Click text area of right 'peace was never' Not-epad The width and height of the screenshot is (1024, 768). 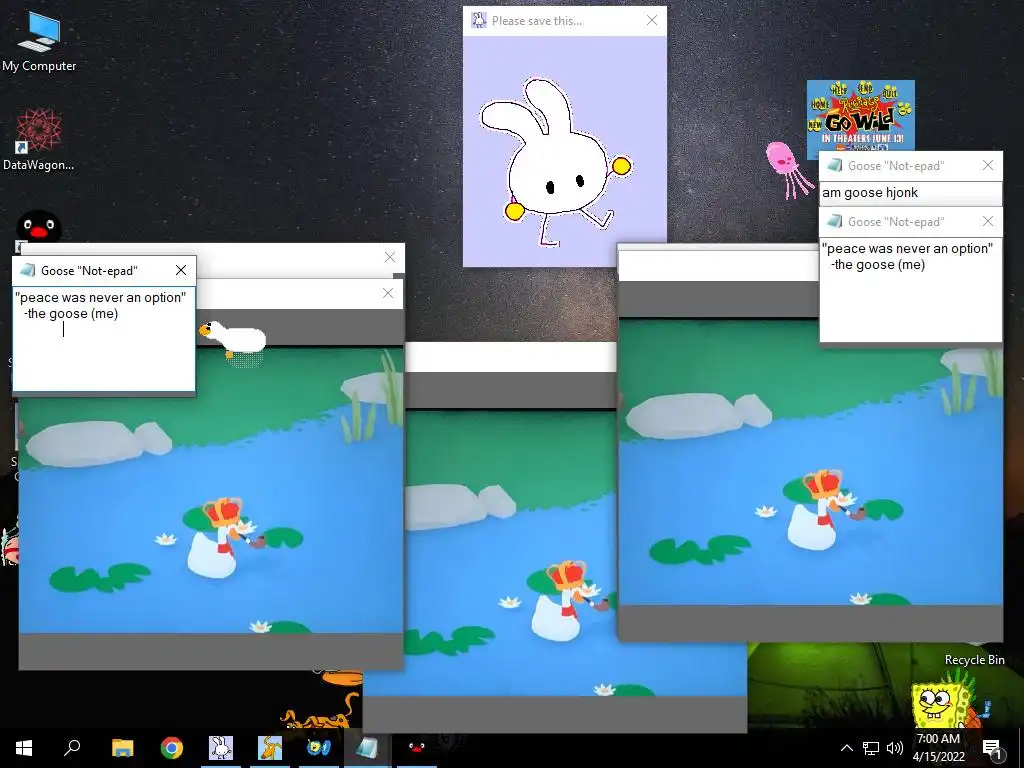[910, 289]
